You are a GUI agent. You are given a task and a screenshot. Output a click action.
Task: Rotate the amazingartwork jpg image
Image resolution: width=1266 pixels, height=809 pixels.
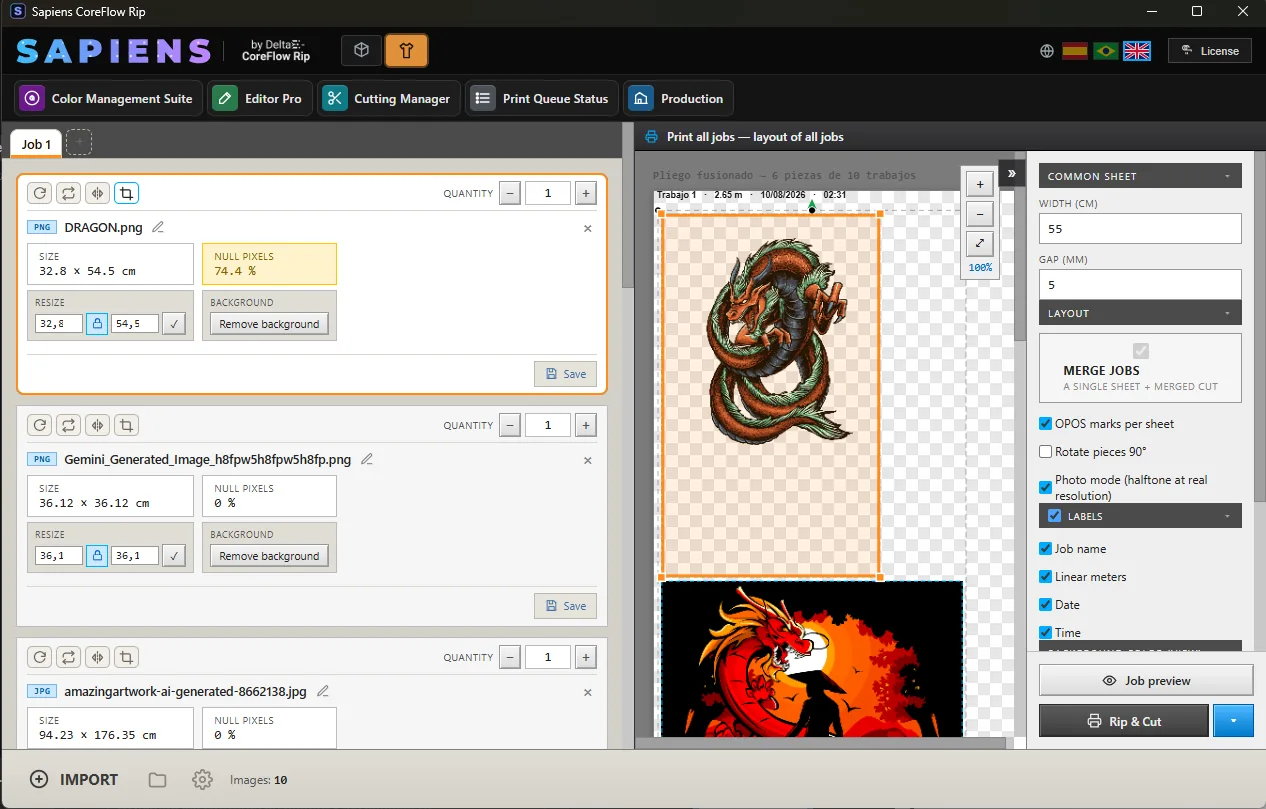click(40, 658)
